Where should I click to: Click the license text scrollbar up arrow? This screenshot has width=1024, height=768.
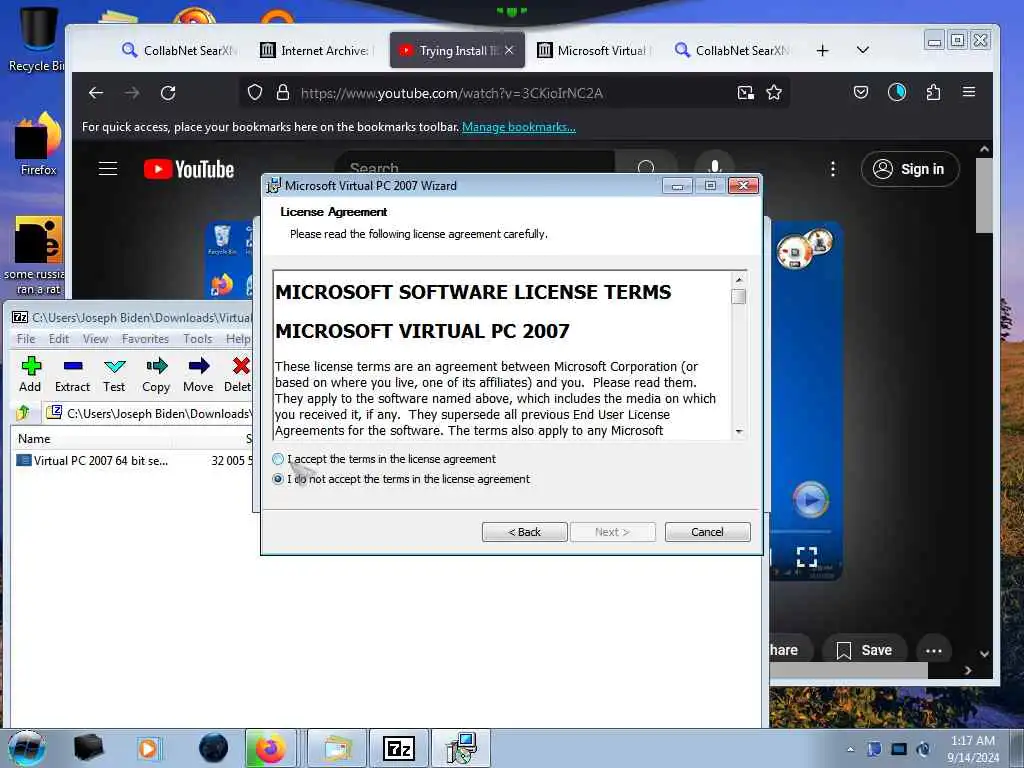point(739,280)
